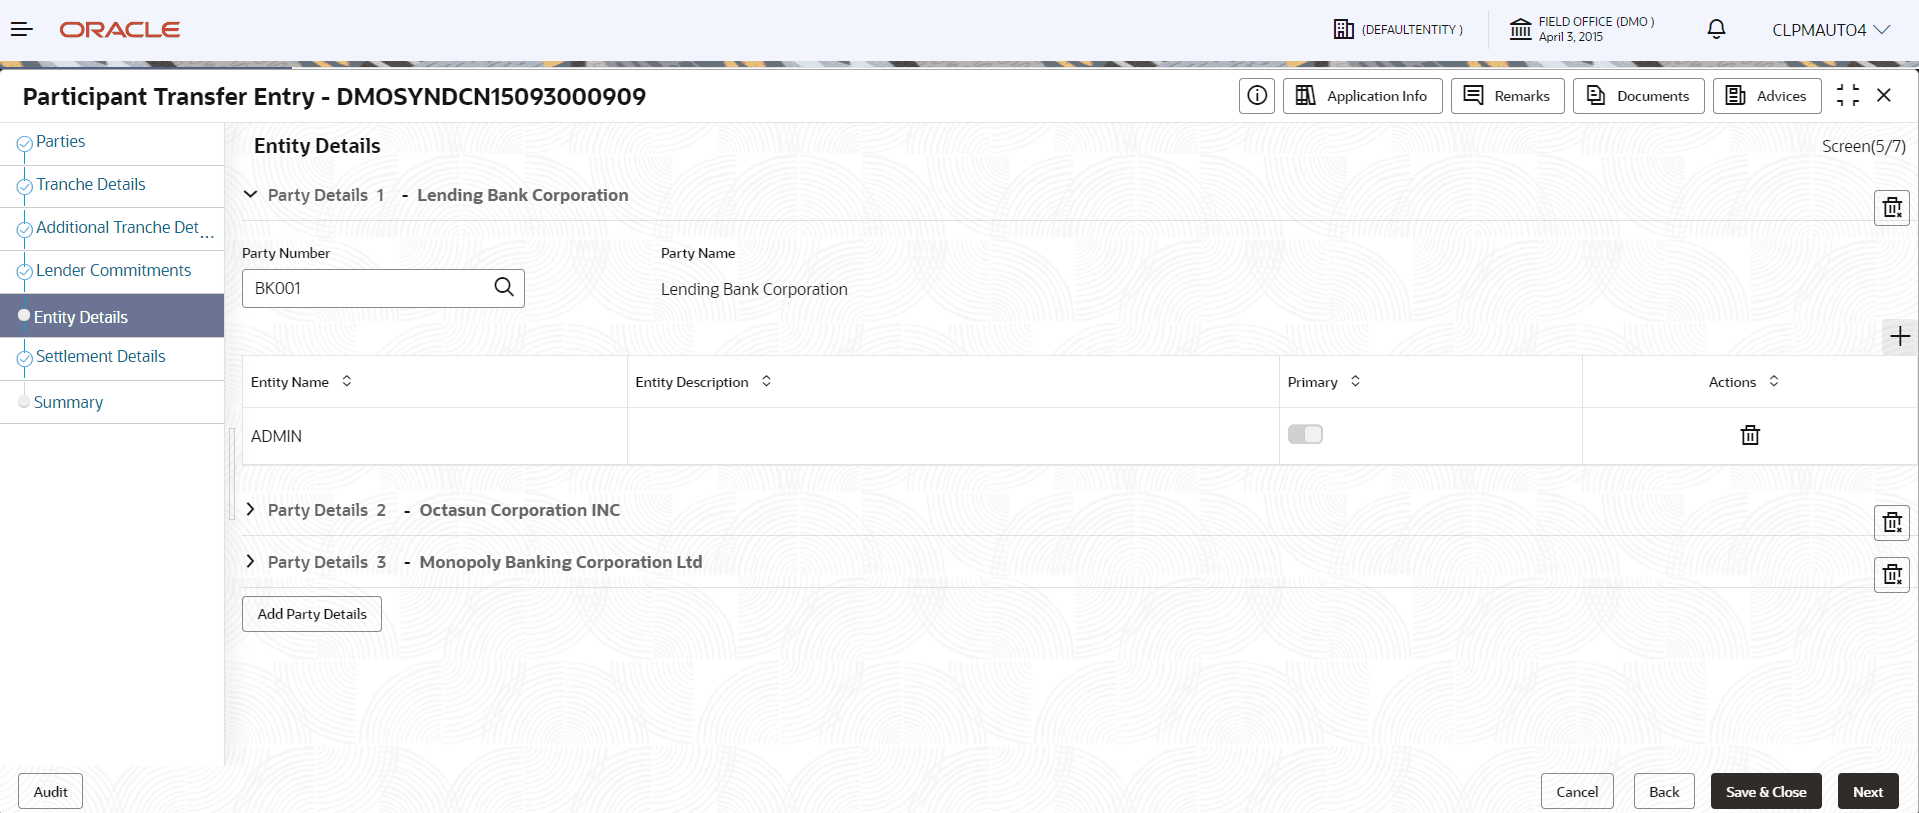The height and width of the screenshot is (813, 1919).
Task: Open the hamburger navigation menu
Action: (x=22, y=30)
